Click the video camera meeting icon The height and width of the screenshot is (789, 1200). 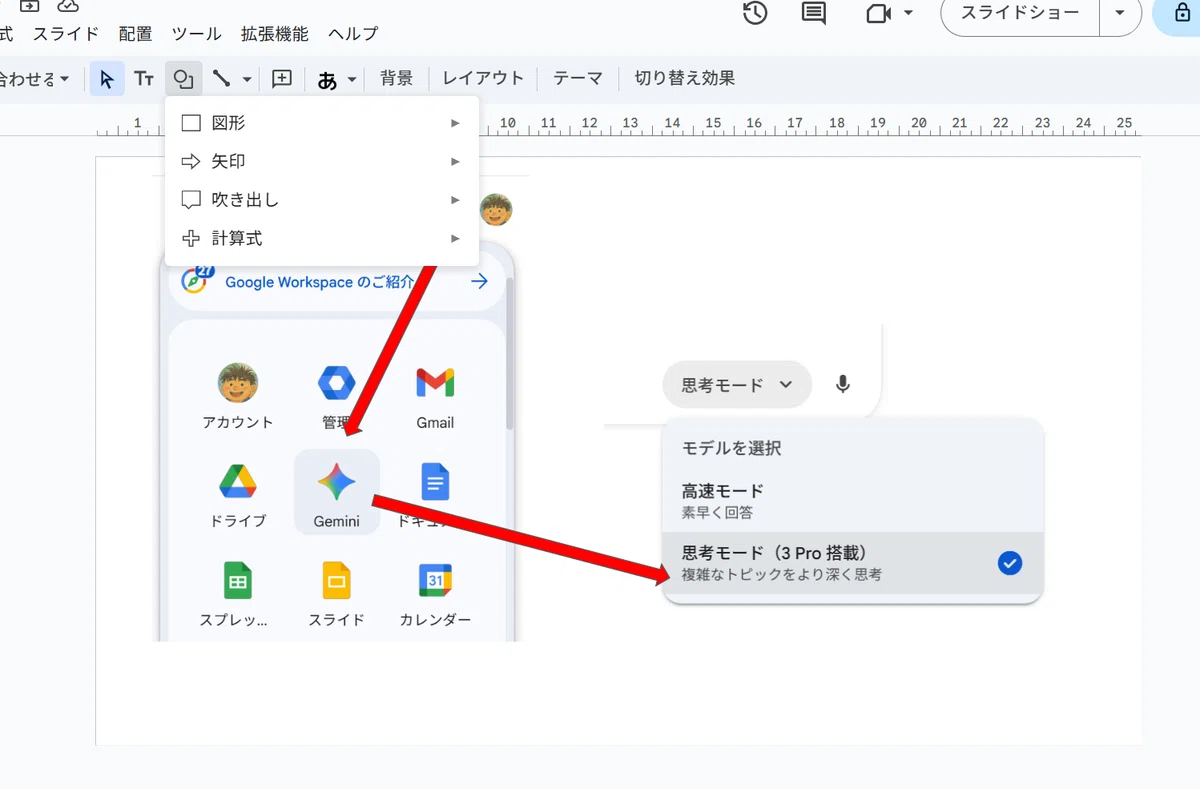(878, 13)
